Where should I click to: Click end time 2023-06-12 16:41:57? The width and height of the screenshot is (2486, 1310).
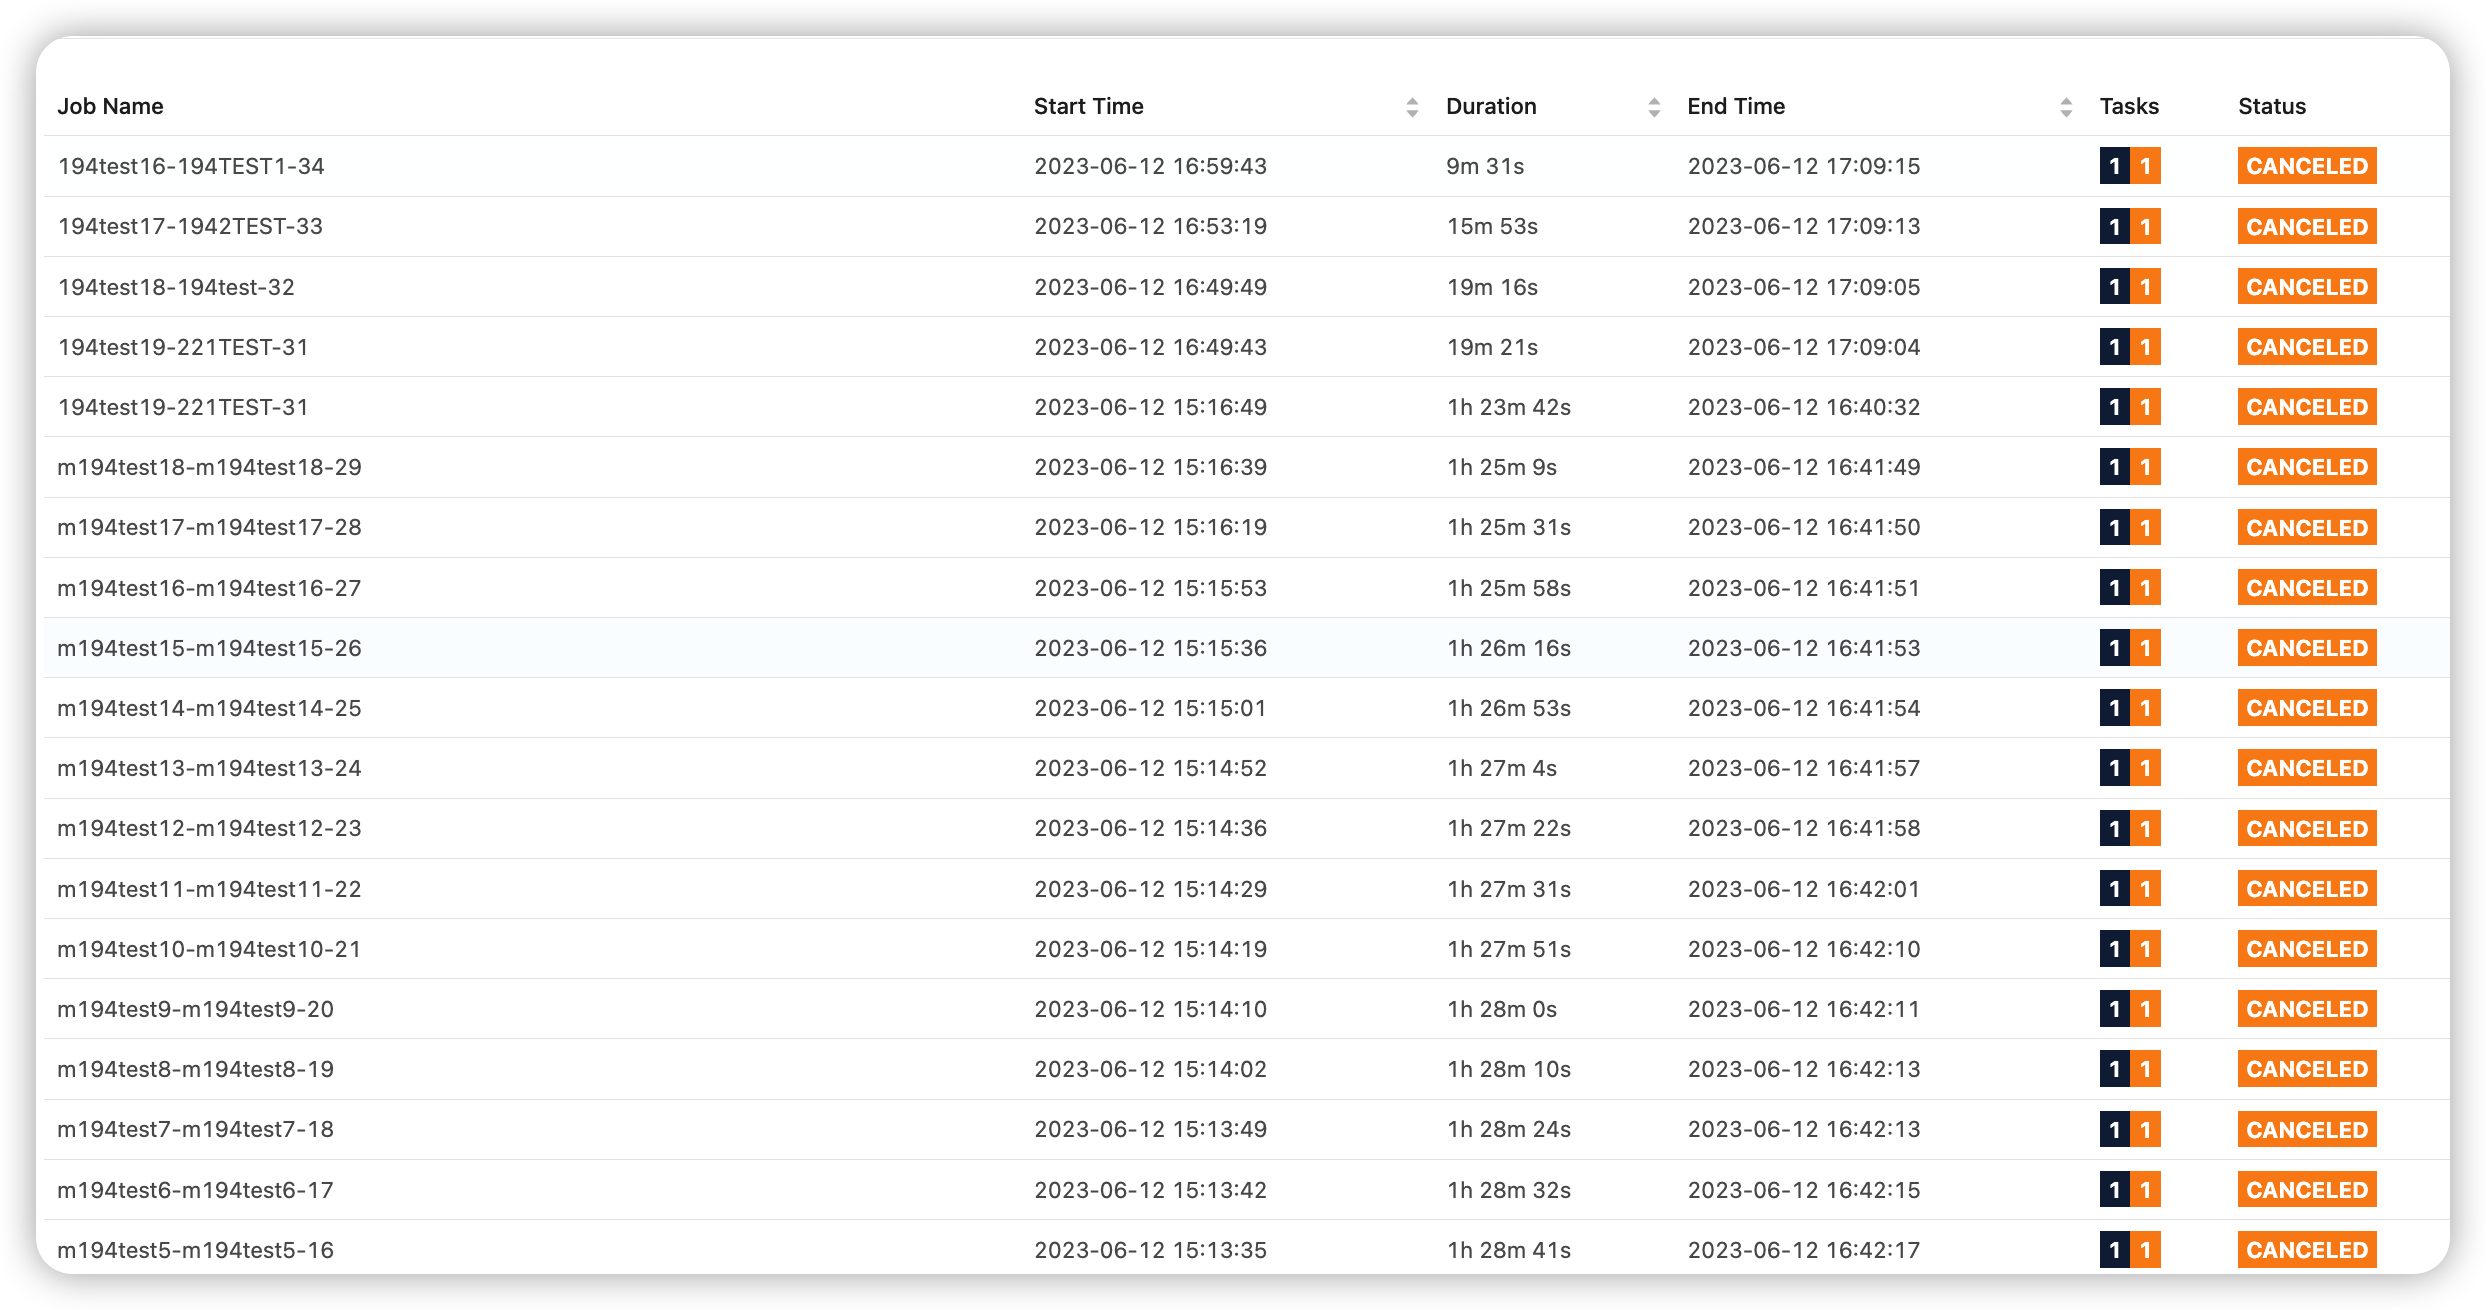(1804, 768)
